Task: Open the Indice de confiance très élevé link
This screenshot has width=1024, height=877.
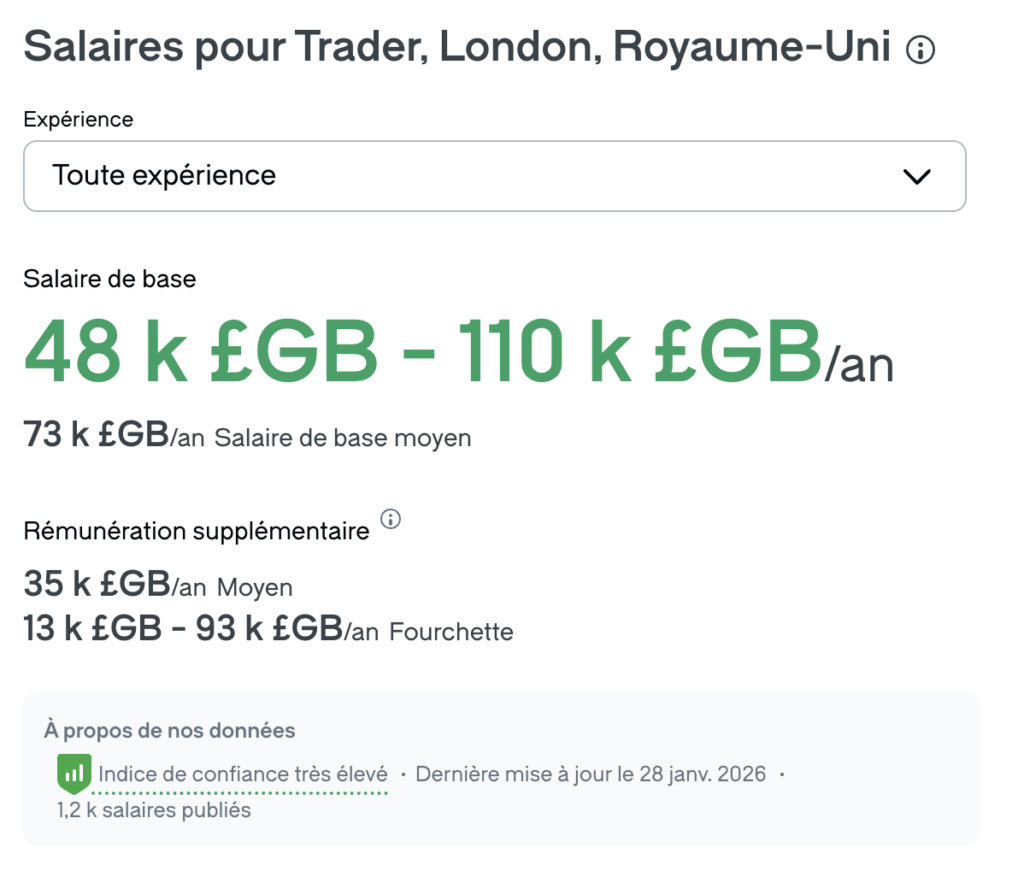Action: 243,774
